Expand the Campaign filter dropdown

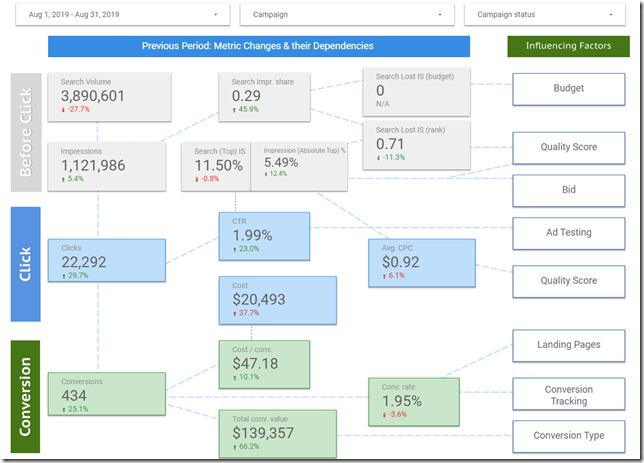[345, 15]
